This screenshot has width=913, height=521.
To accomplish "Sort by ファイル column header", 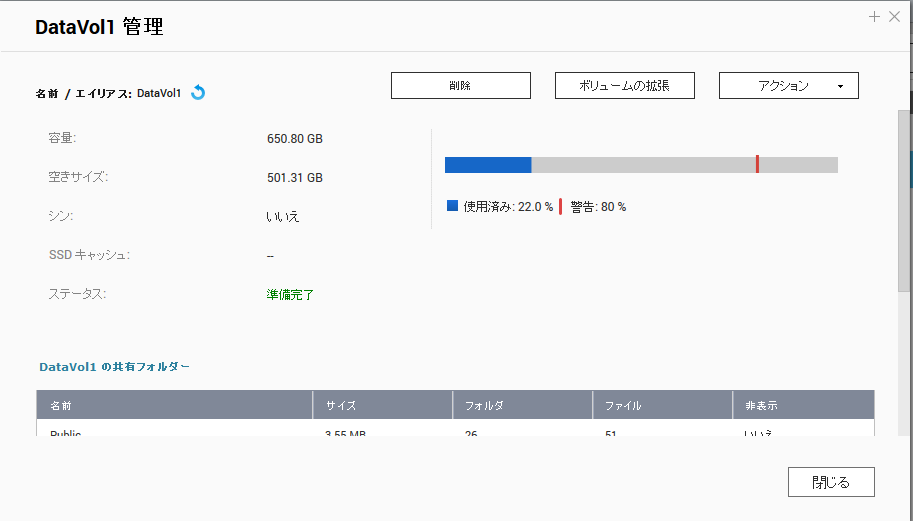I will (x=662, y=405).
